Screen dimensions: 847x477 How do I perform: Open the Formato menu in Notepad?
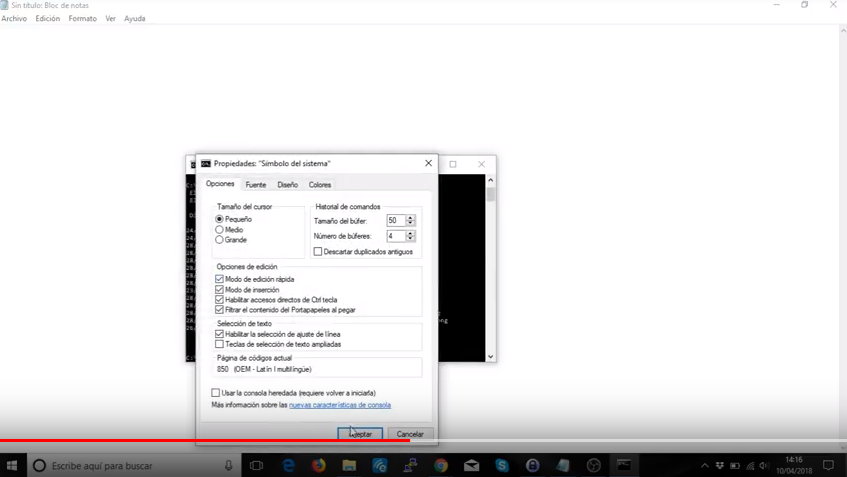(x=82, y=19)
